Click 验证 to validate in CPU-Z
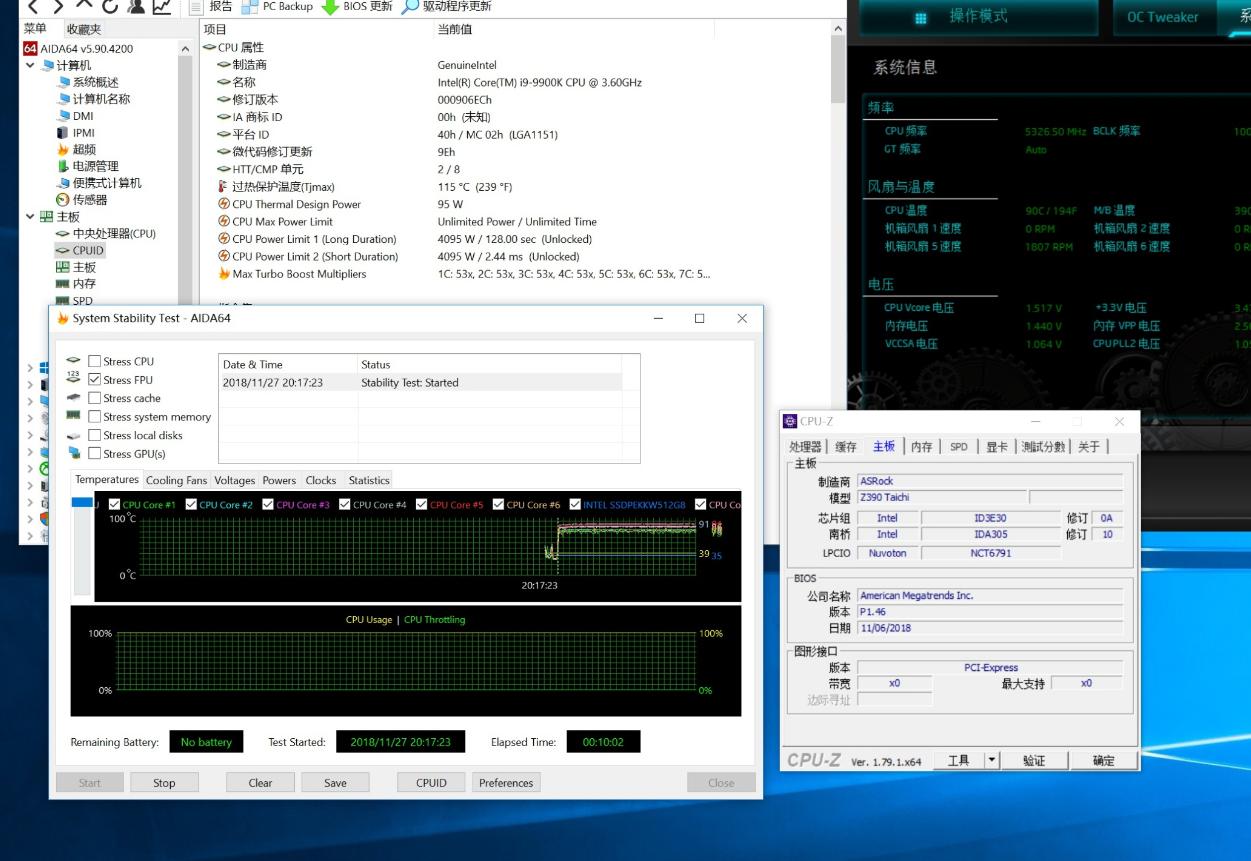This screenshot has width=1251, height=861. coord(1034,759)
